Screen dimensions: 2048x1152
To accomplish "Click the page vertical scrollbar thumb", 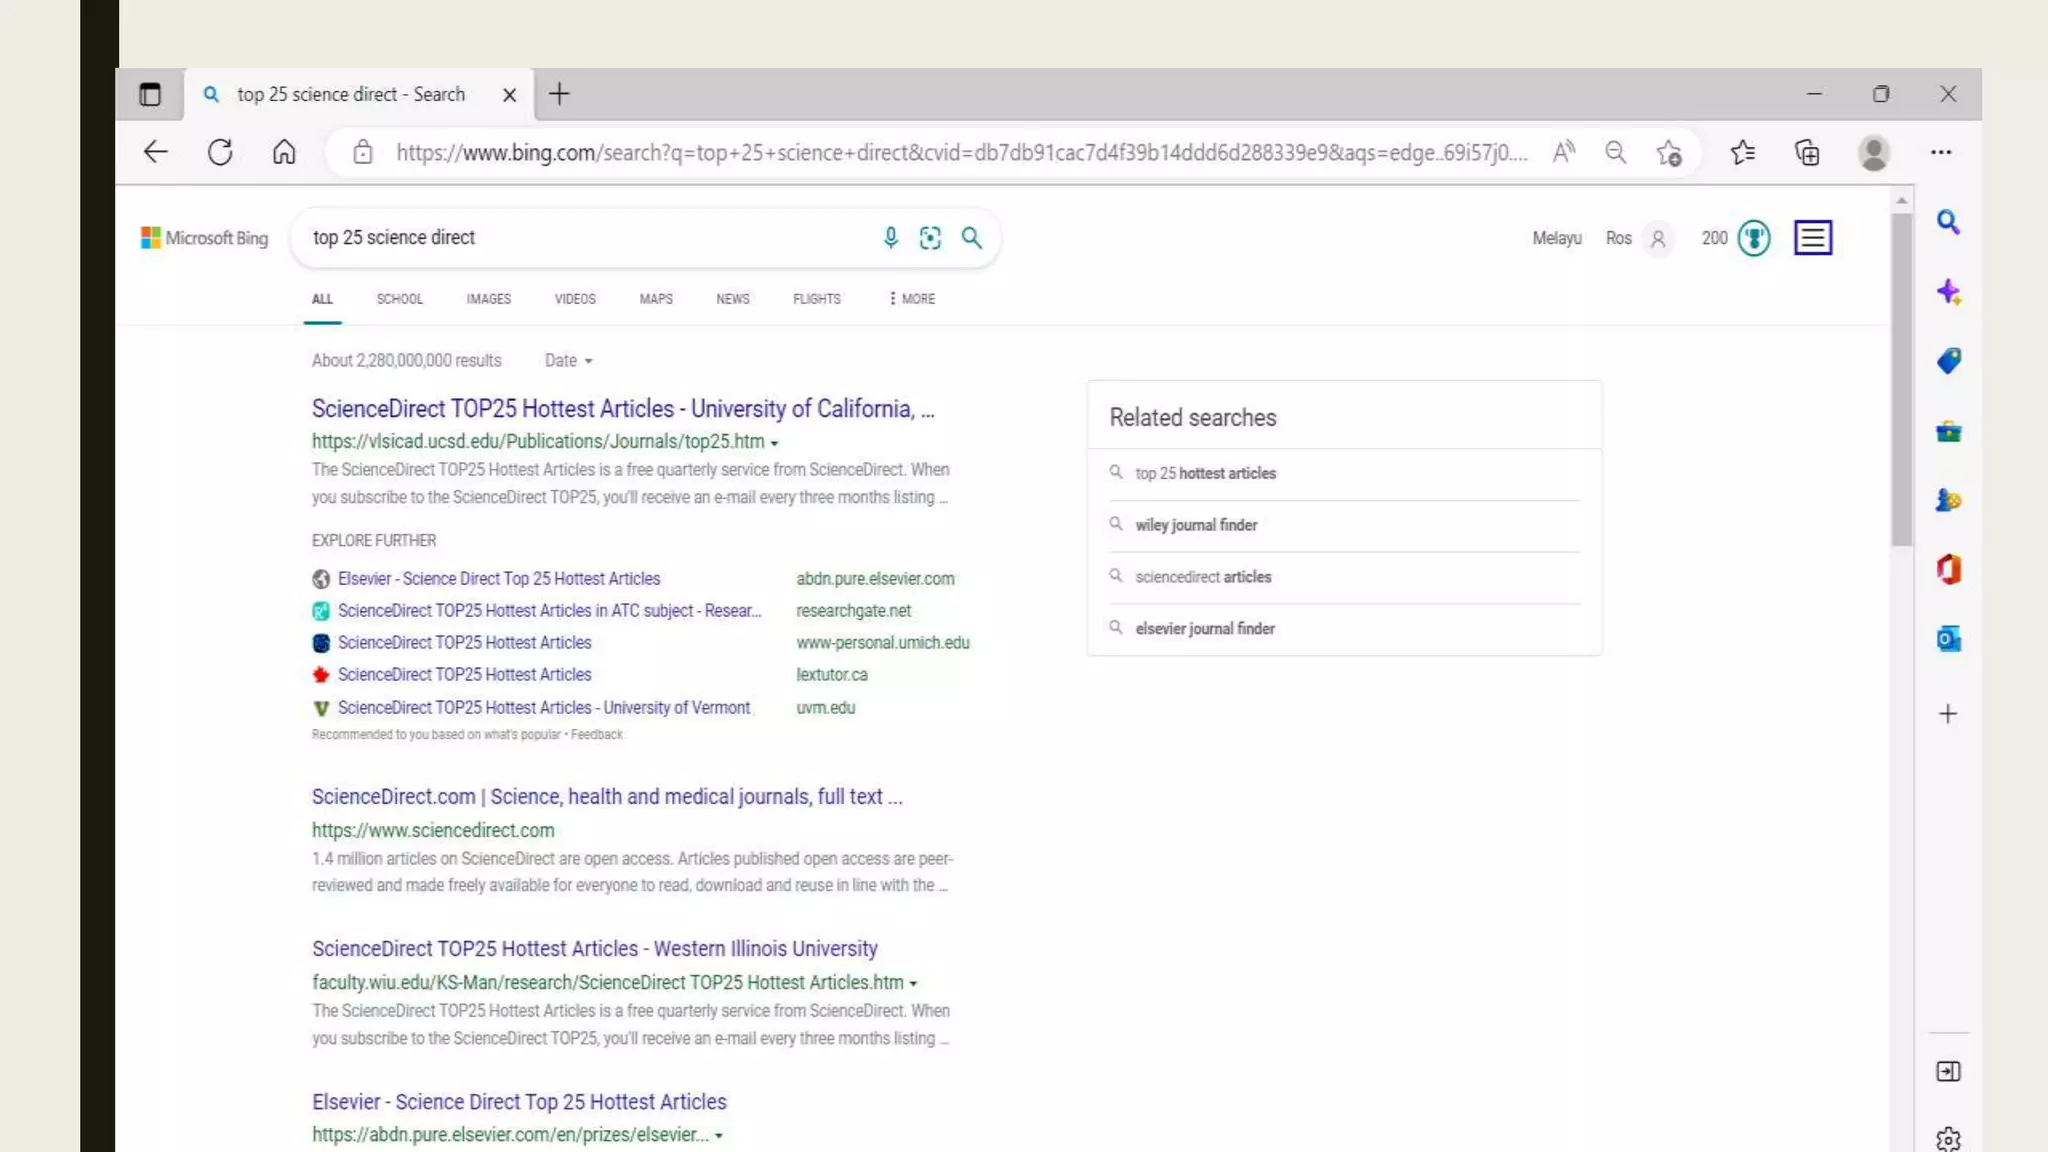I will click(1901, 380).
